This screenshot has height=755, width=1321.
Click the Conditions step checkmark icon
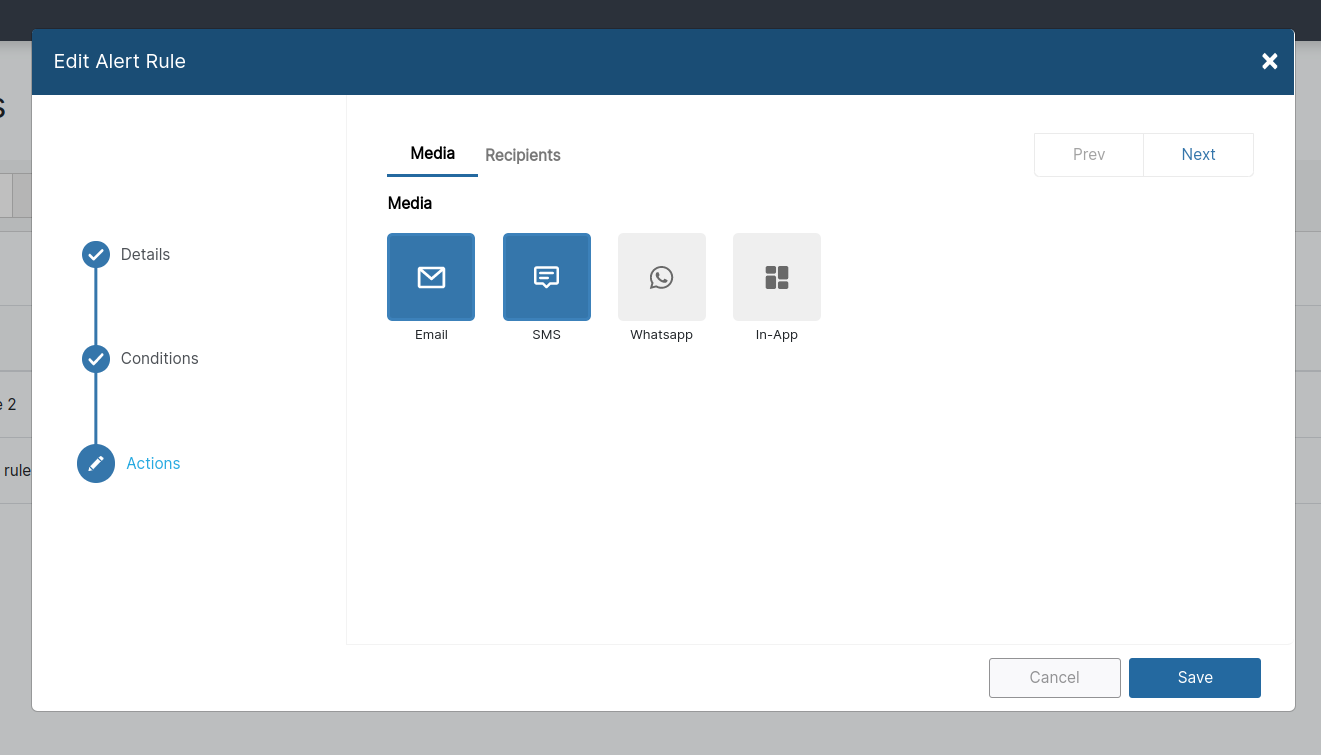95,358
